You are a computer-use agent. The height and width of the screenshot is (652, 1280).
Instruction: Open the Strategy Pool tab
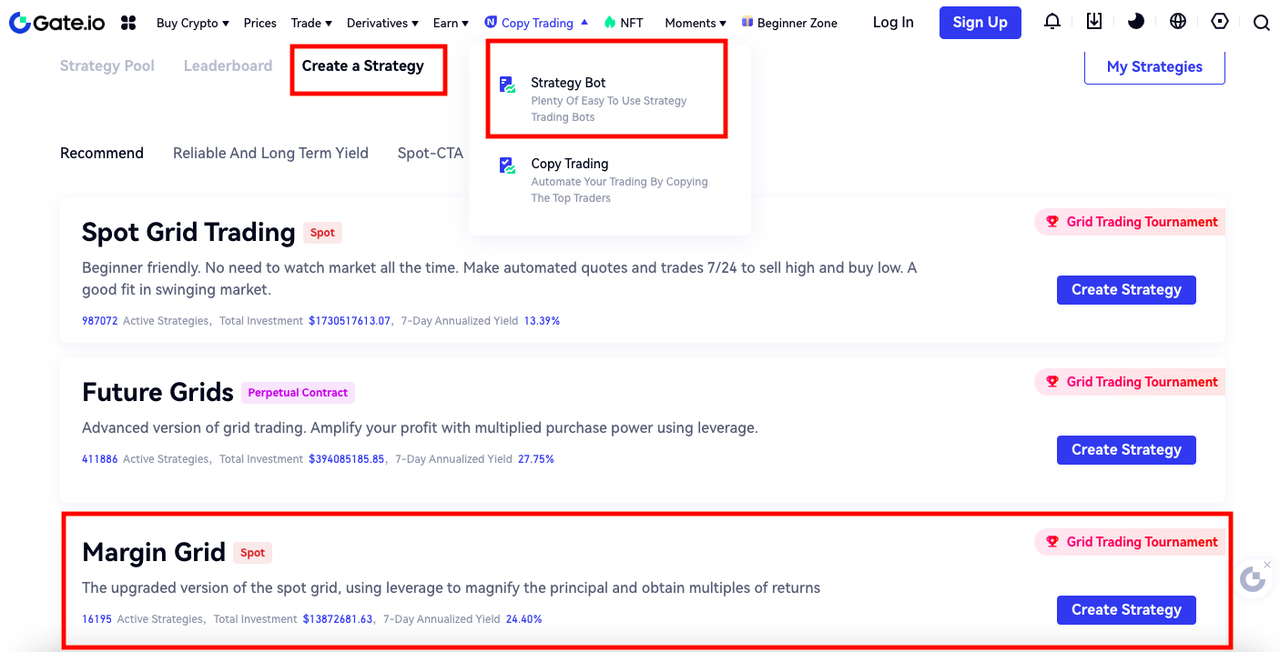click(107, 66)
